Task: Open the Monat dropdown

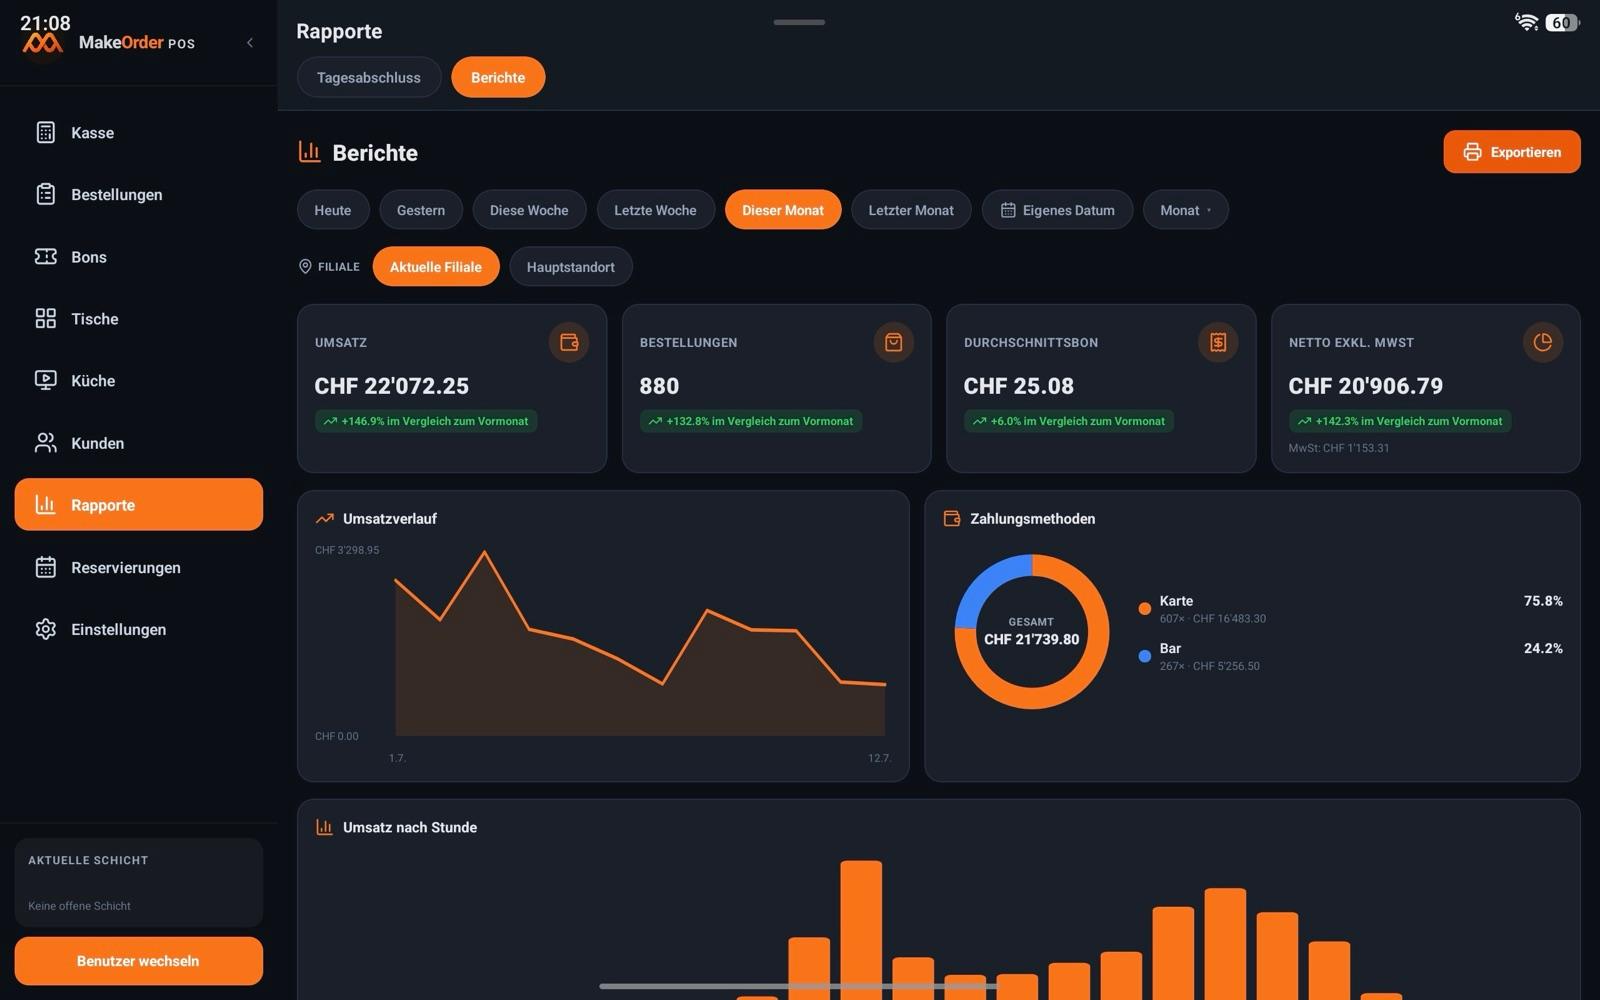Action: pos(1186,210)
